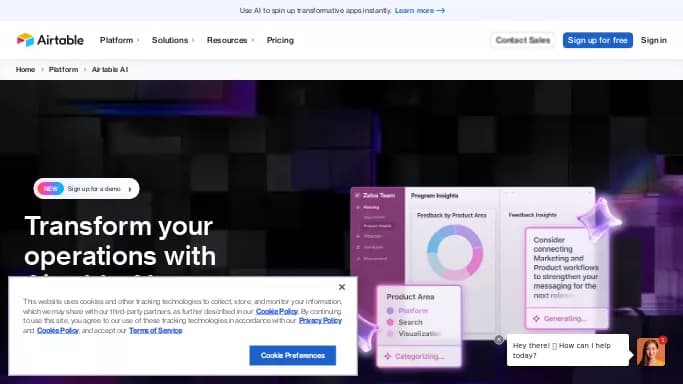Click the Platform color dot

[390, 310]
